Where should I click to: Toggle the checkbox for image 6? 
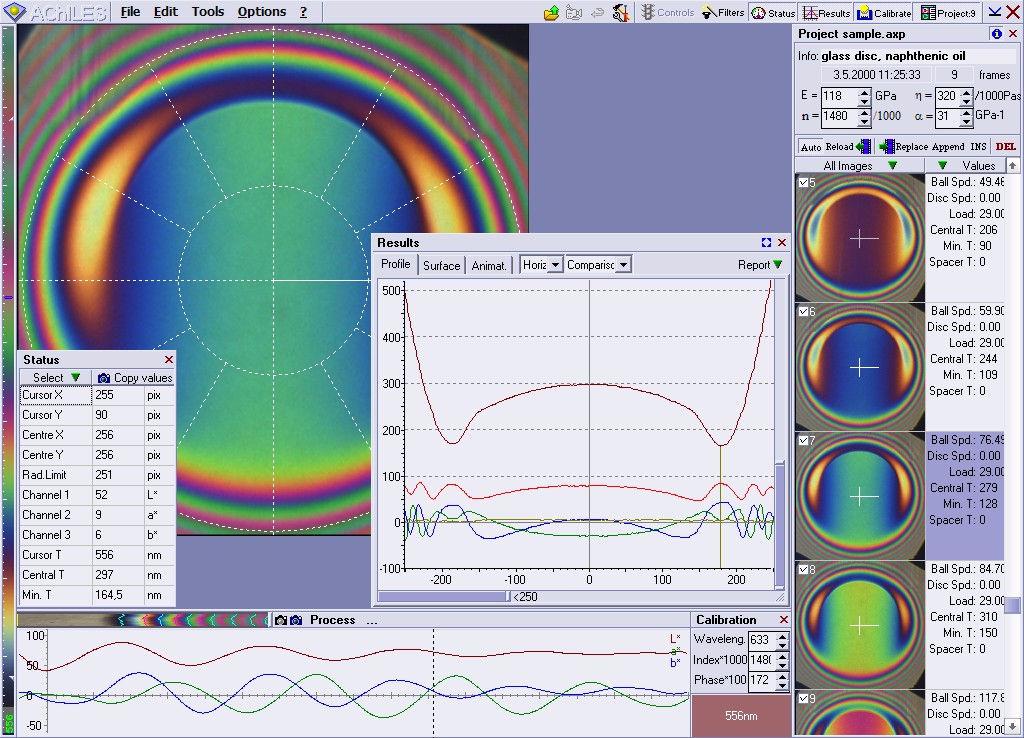click(x=803, y=312)
